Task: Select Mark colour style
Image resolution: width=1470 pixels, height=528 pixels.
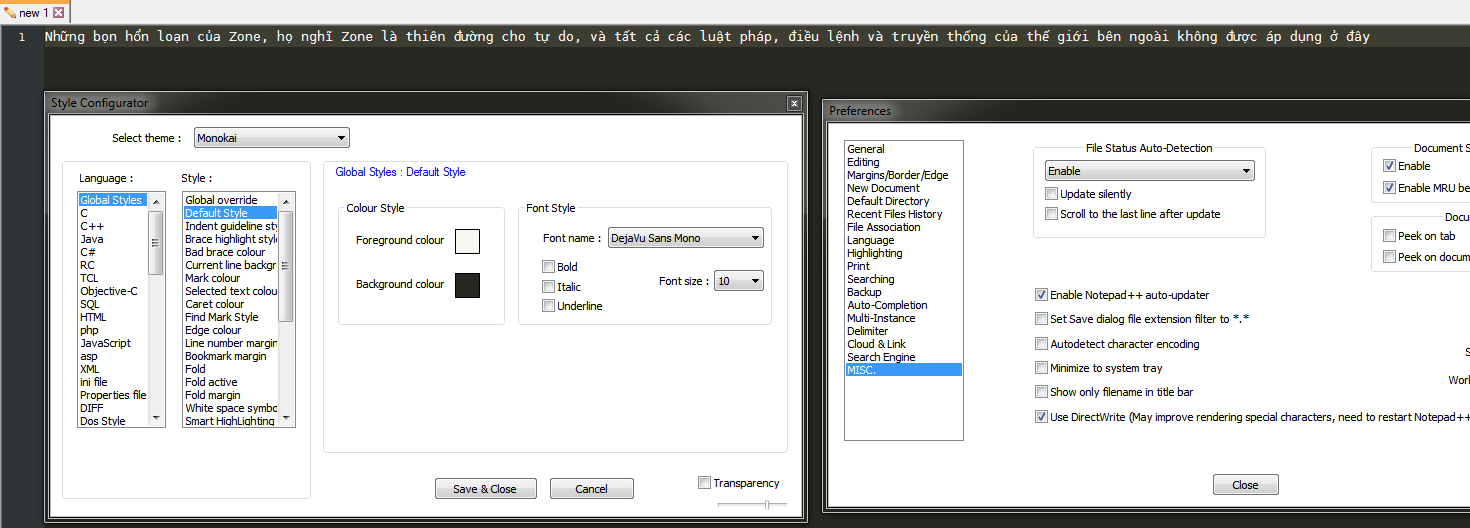Action: coord(212,278)
